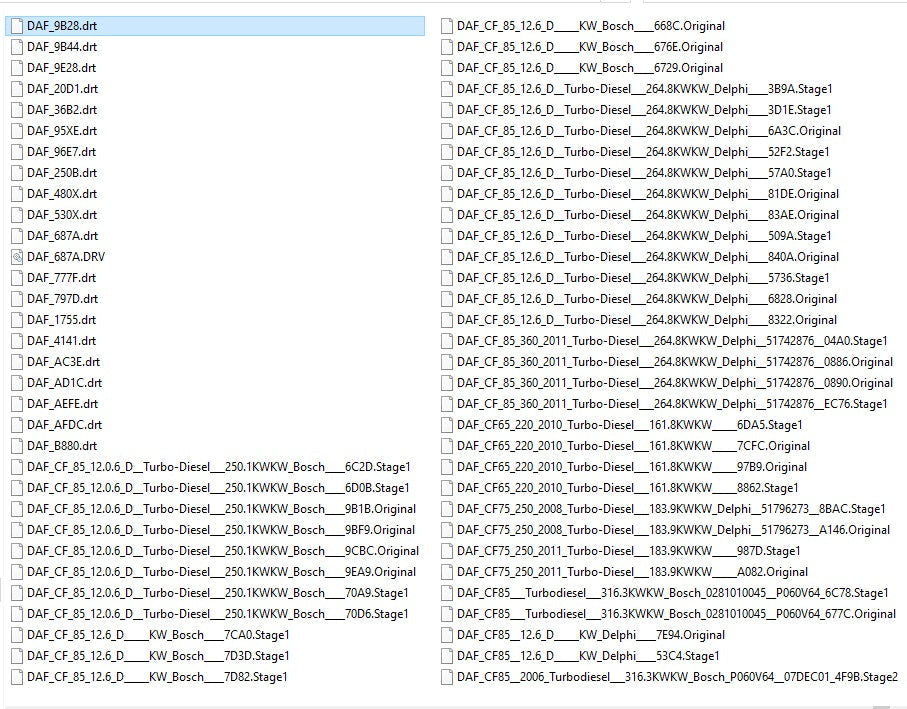This screenshot has width=907, height=709.
Task: Select the file ending in 9CBC.Original
Action: [223, 551]
